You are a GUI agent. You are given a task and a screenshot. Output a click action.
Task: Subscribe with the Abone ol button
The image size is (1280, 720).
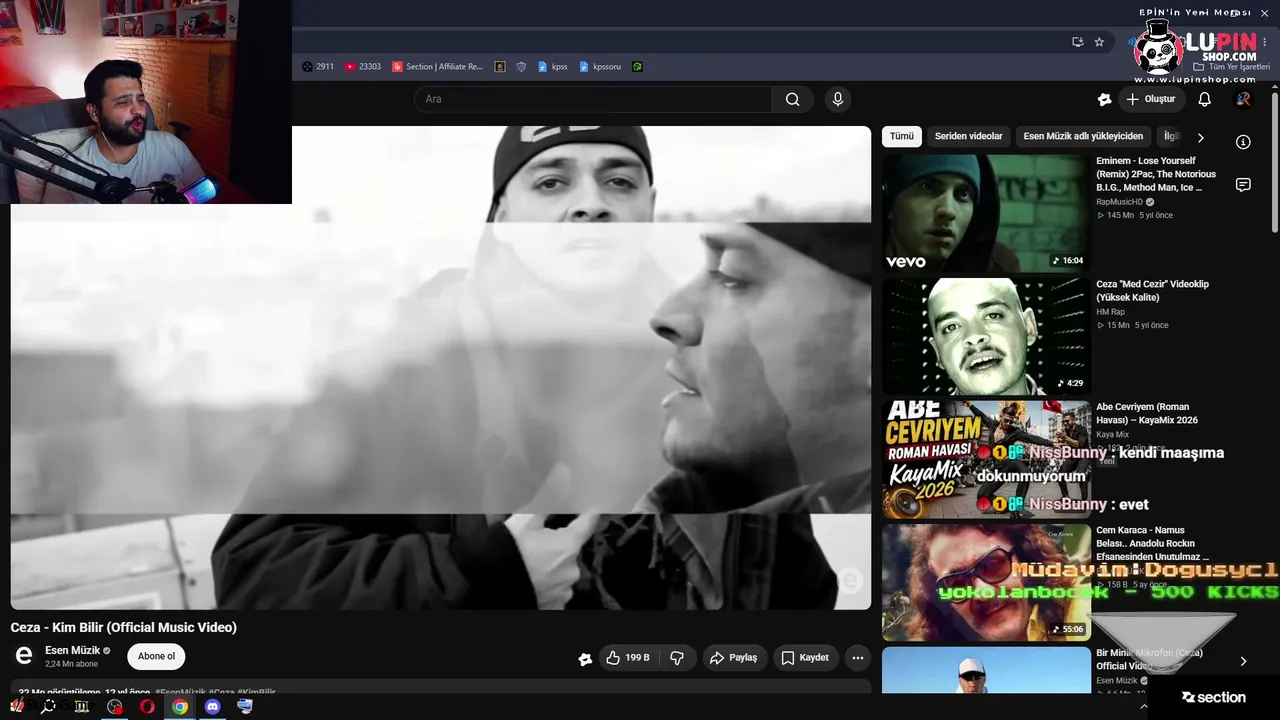click(x=156, y=657)
